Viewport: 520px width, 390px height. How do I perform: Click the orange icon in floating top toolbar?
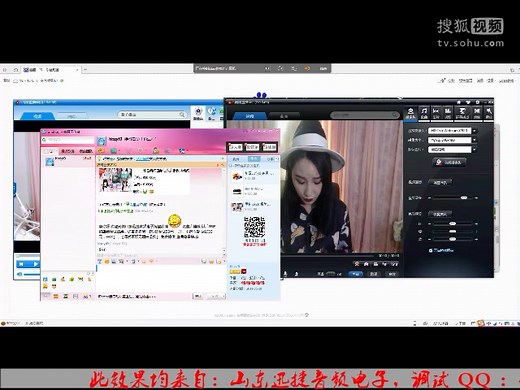tap(307, 68)
